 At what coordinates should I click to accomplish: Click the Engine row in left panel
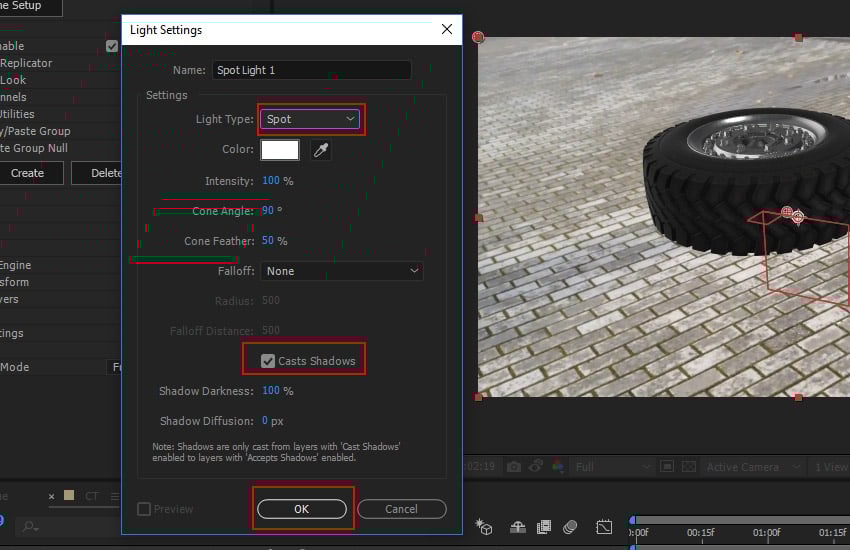(16, 266)
